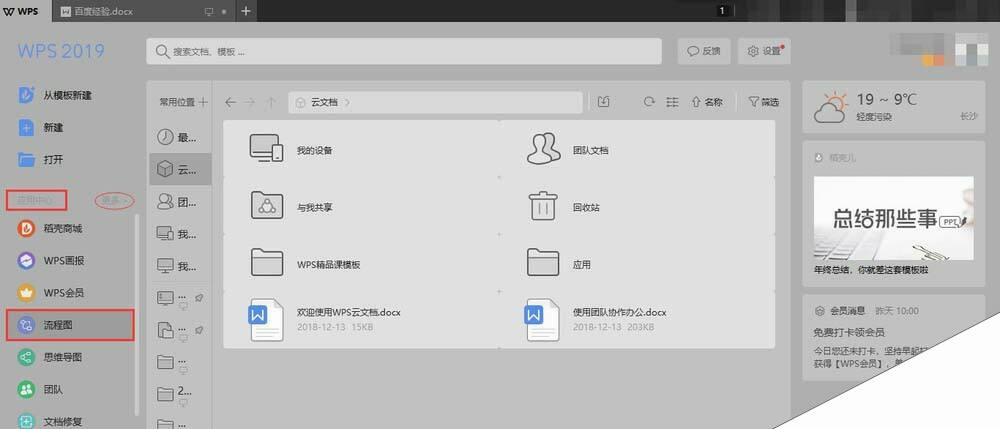Click the 打开 folder icon
The height and width of the screenshot is (429, 1000).
pos(26,159)
